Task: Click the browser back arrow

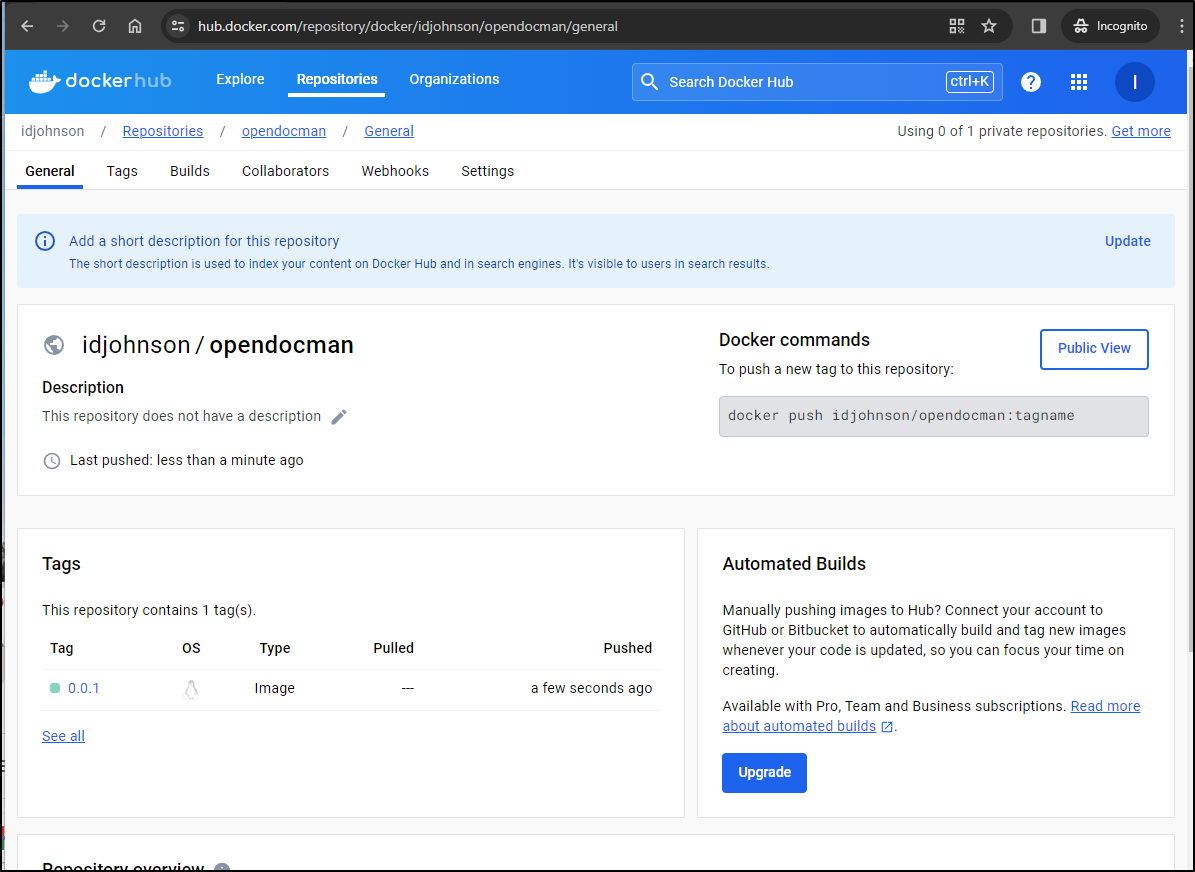Action: pos(27,26)
